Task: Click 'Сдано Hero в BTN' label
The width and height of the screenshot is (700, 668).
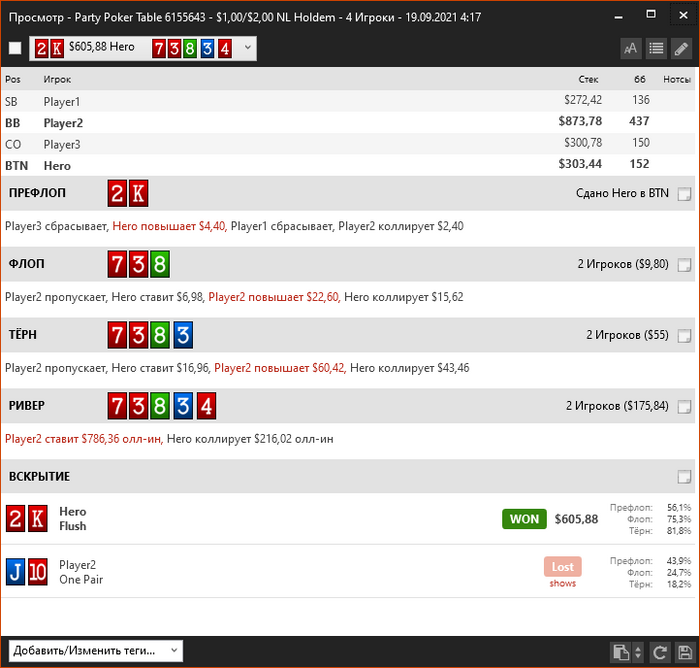Action: [622, 193]
